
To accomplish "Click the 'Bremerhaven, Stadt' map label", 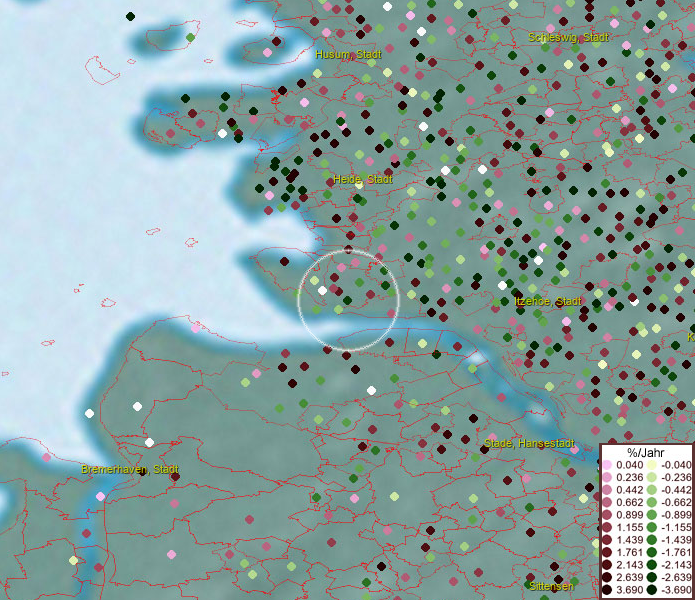I will 130,469.
